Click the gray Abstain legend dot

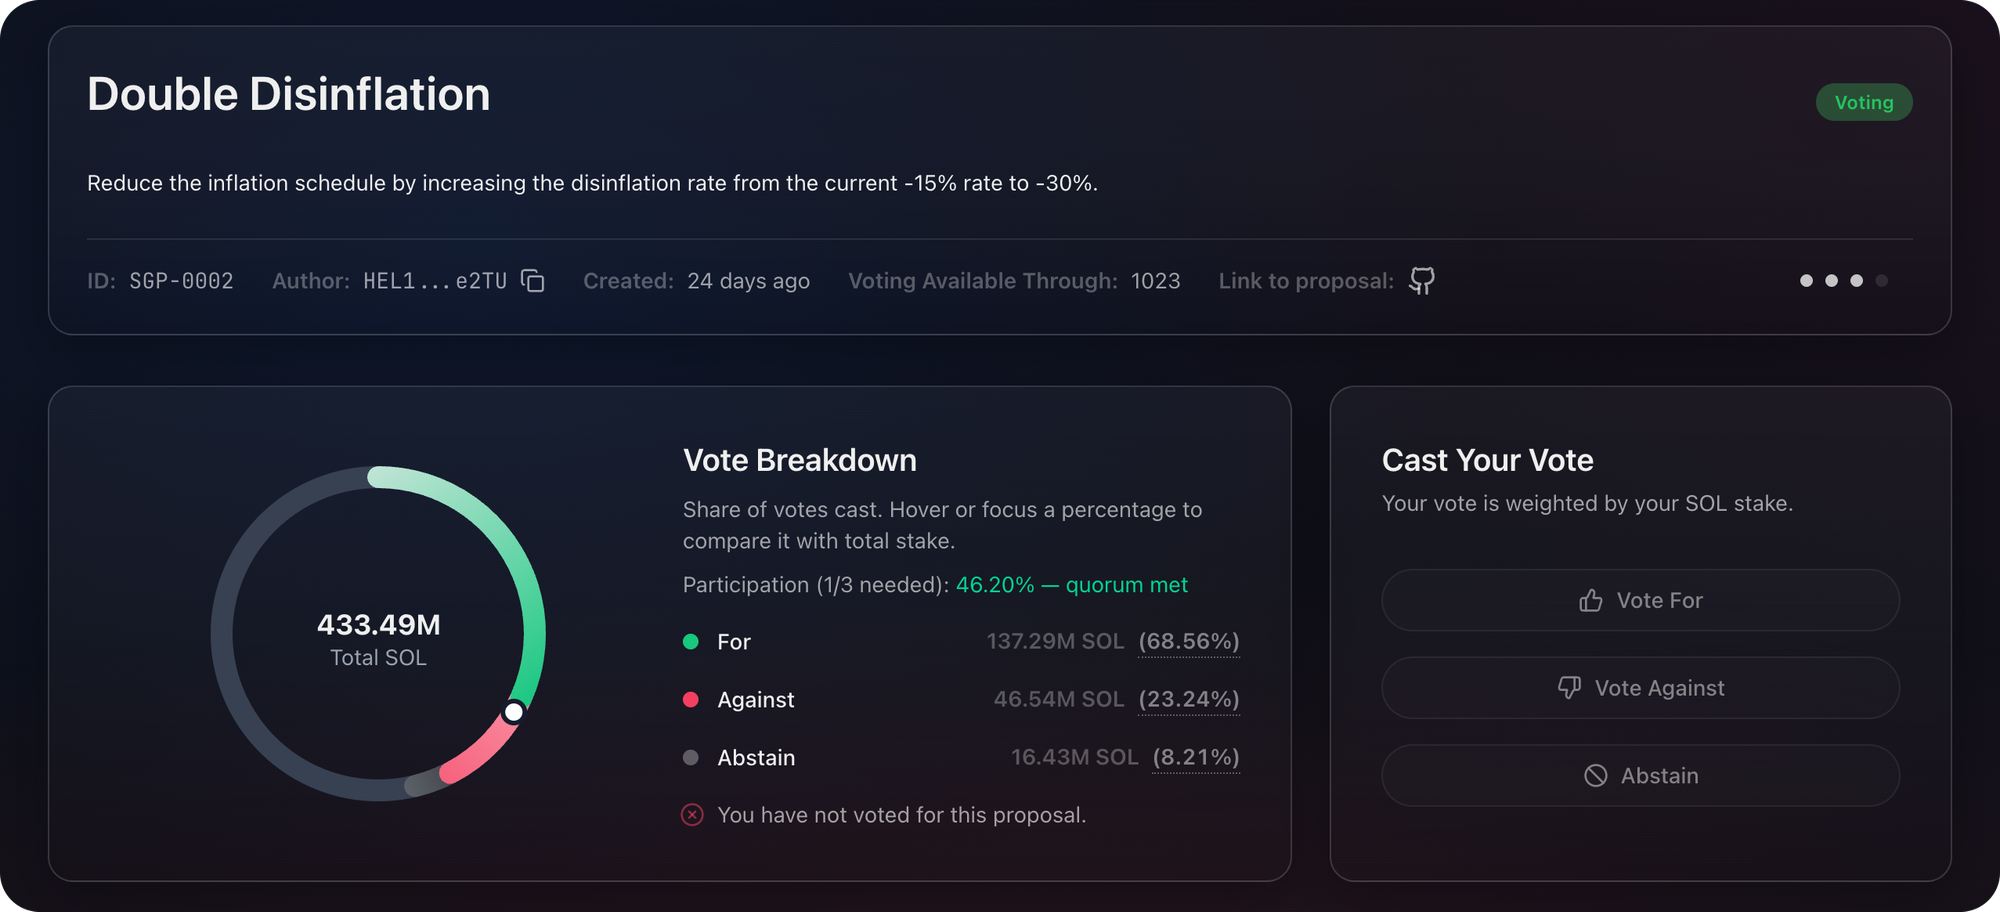click(x=690, y=758)
